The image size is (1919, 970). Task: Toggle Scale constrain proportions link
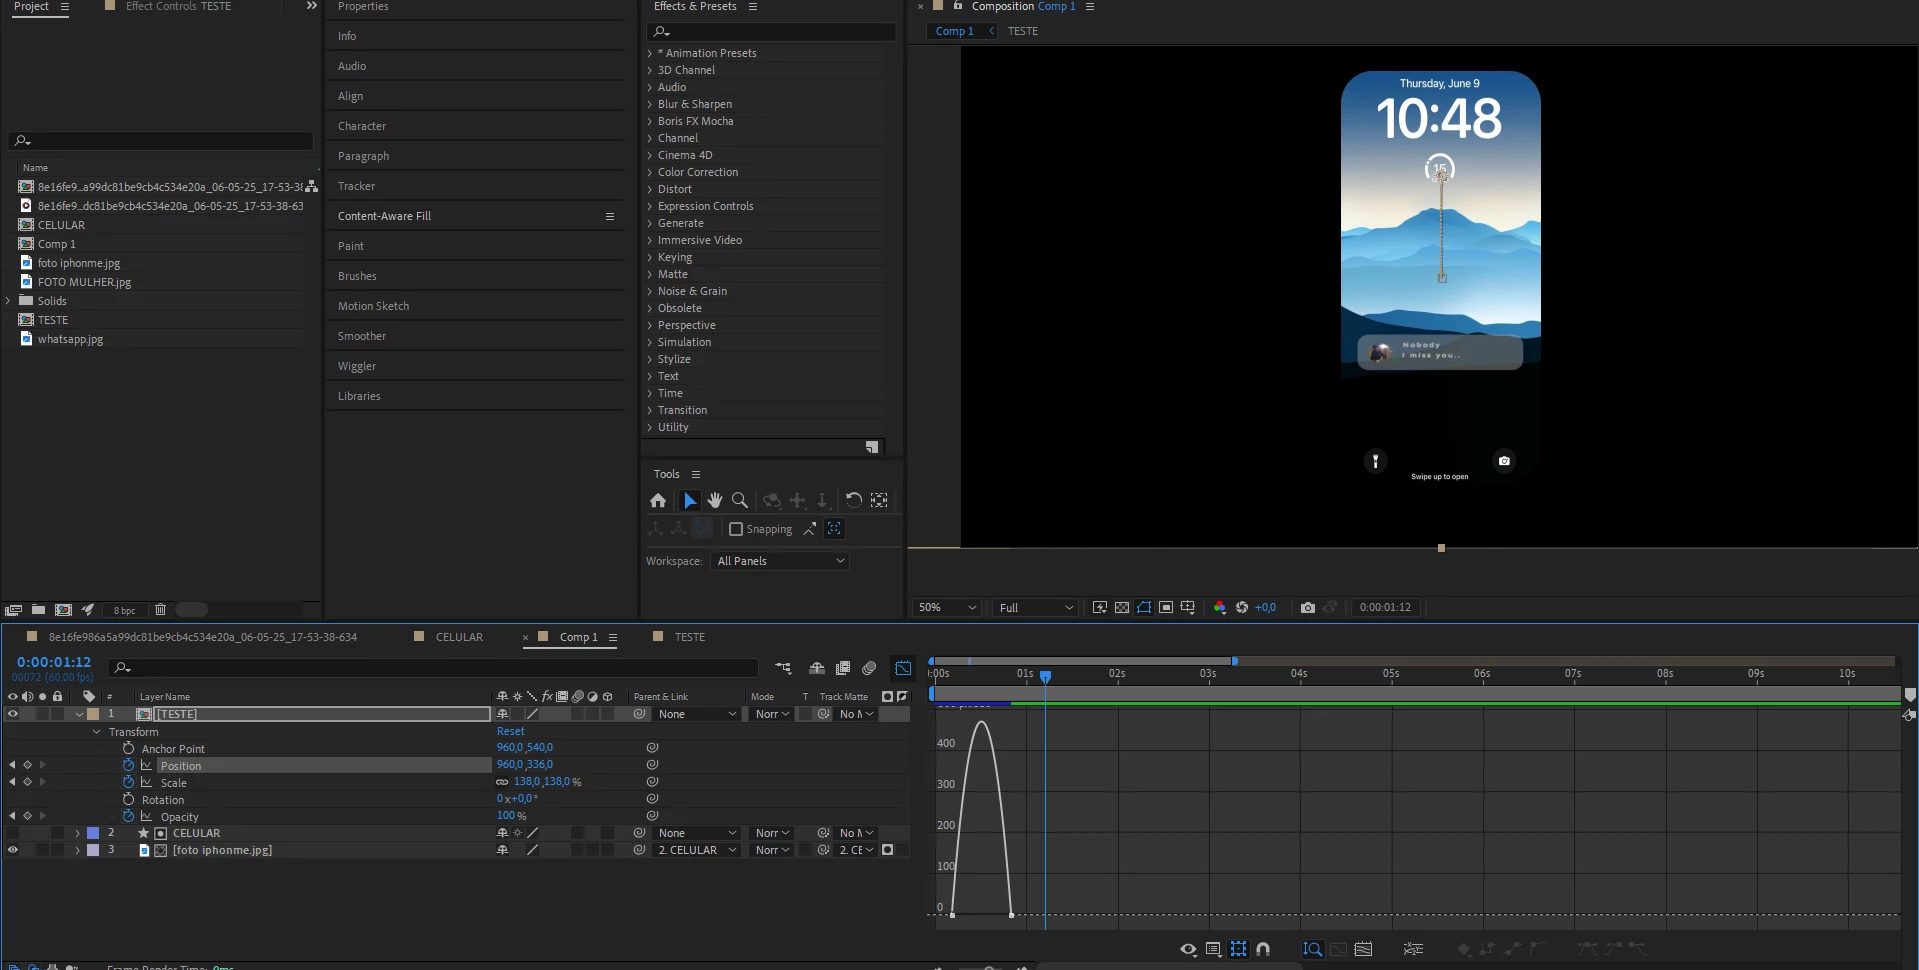tap(502, 782)
